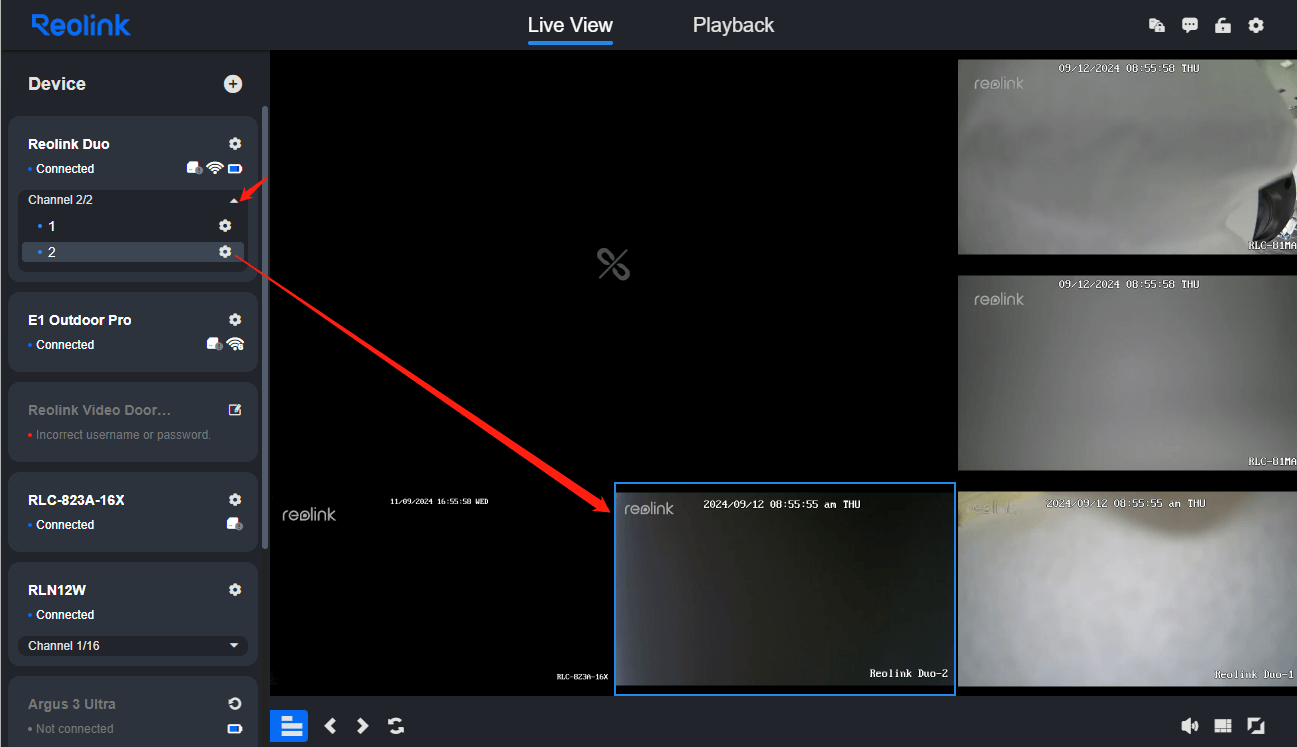Select channel 2 of Reolink Duo

click(132, 252)
